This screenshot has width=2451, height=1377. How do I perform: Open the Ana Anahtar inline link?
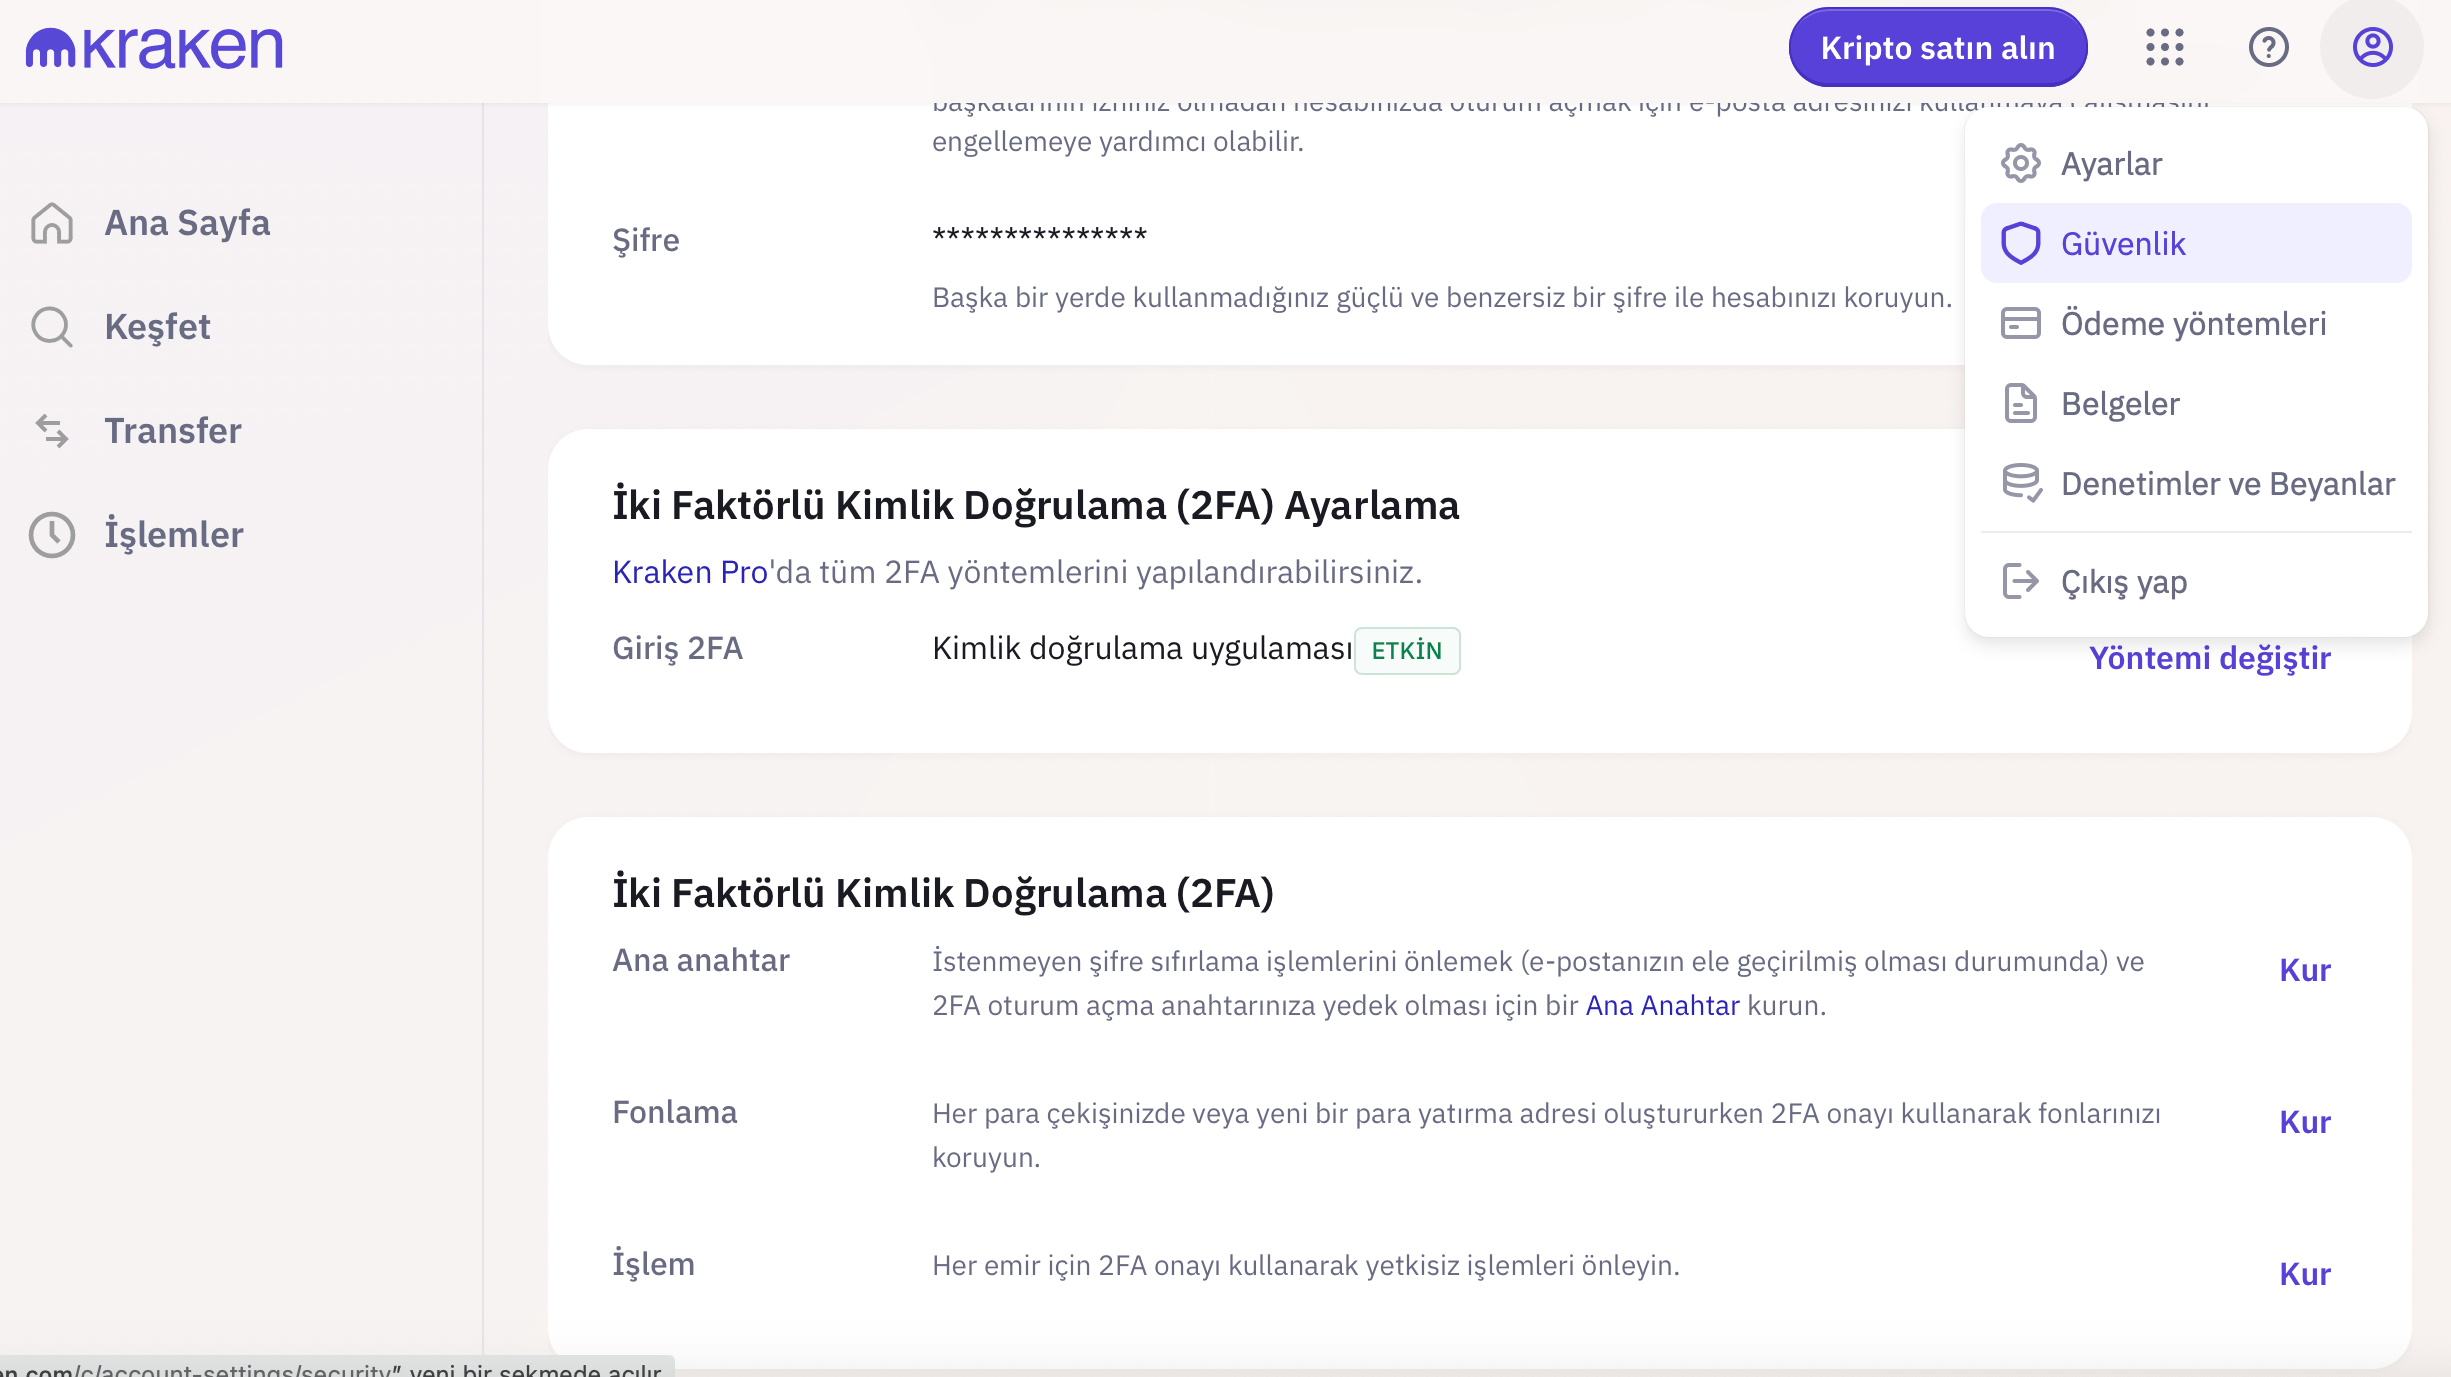pyautogui.click(x=1662, y=1005)
